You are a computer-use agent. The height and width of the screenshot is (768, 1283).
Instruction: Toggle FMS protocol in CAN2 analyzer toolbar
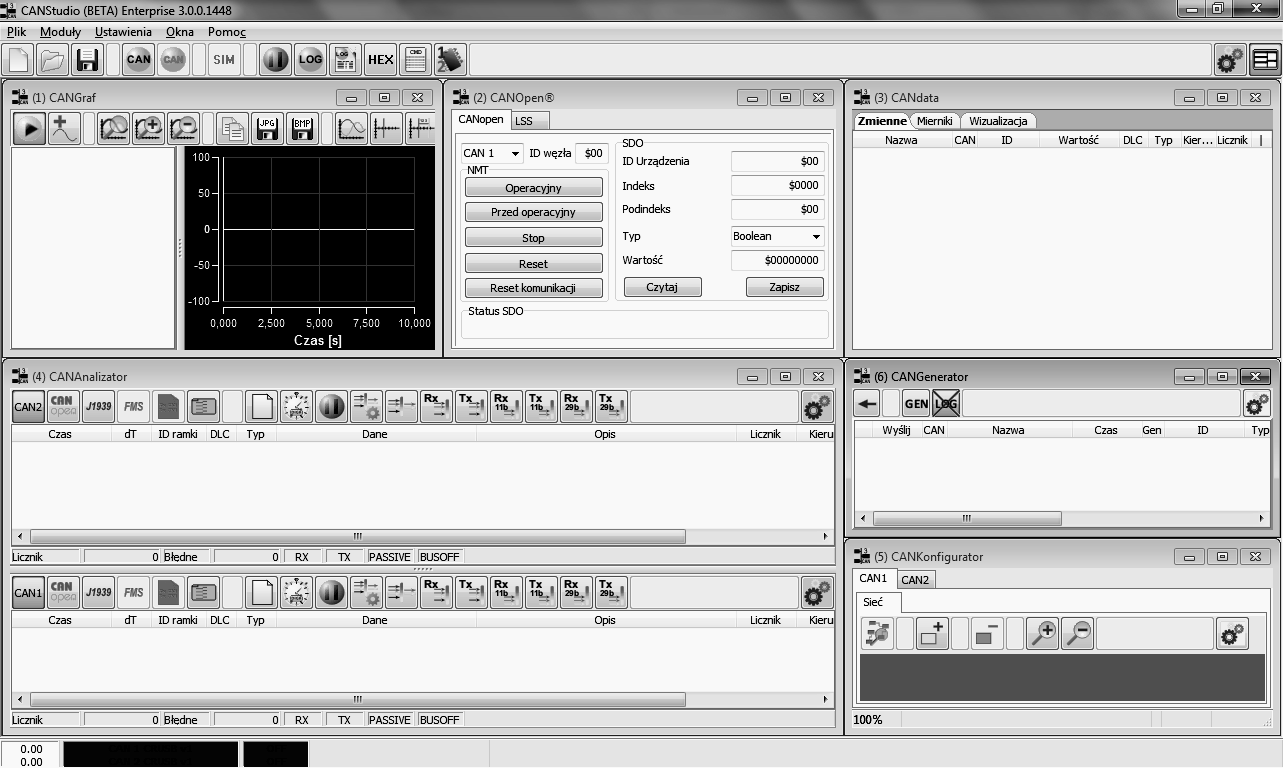point(133,406)
